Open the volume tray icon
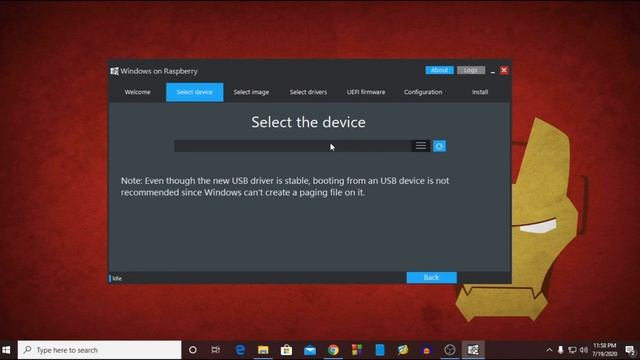Image resolution: width=640 pixels, height=360 pixels. (584, 350)
